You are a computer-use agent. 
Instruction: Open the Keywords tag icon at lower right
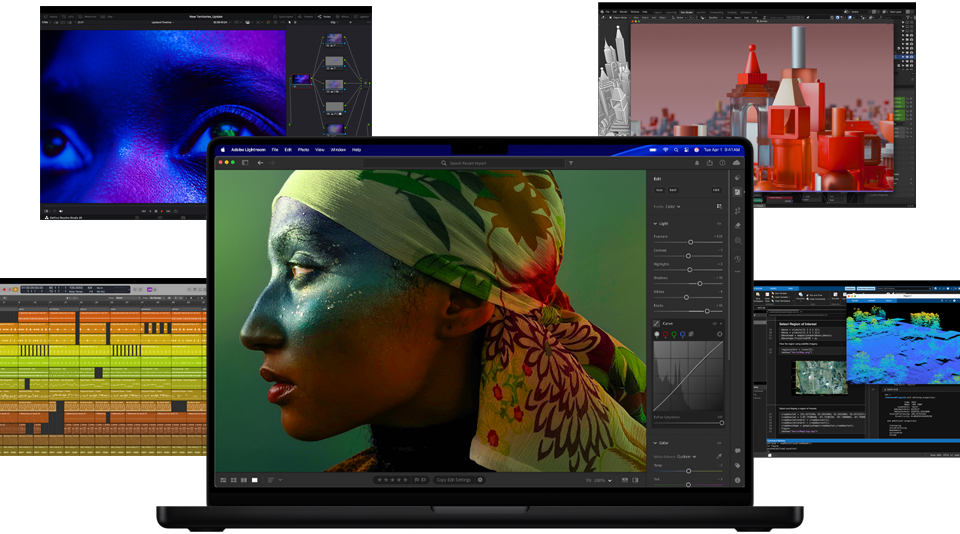click(737, 465)
